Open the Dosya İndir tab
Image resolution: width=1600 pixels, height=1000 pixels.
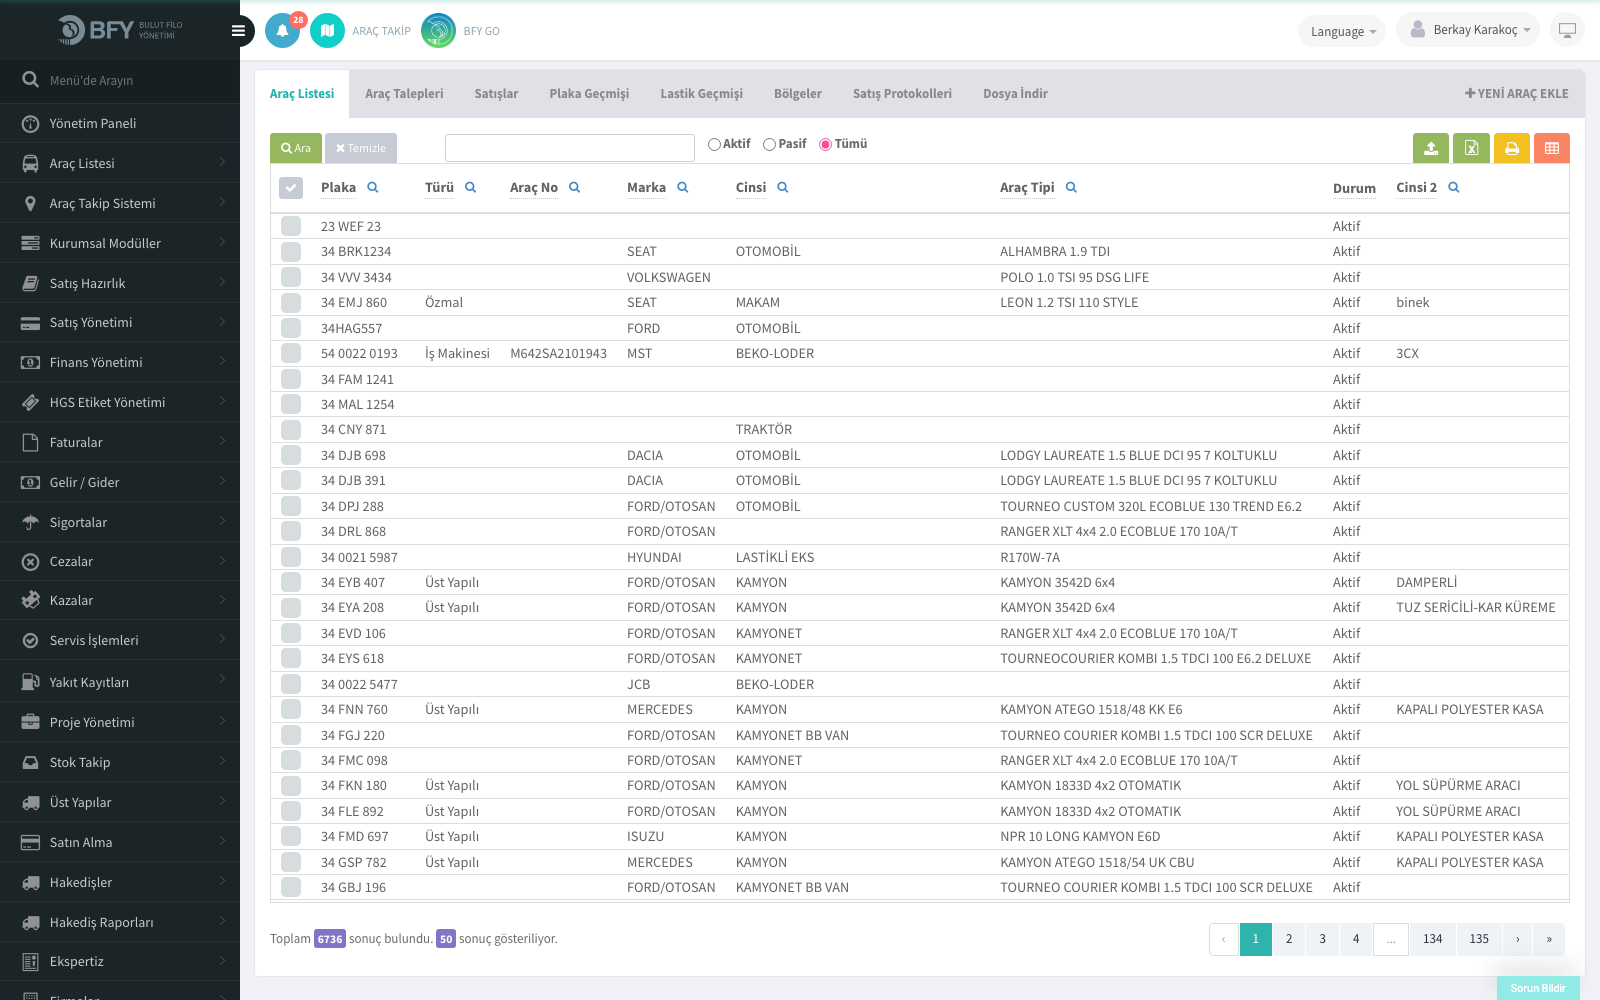coord(1015,94)
